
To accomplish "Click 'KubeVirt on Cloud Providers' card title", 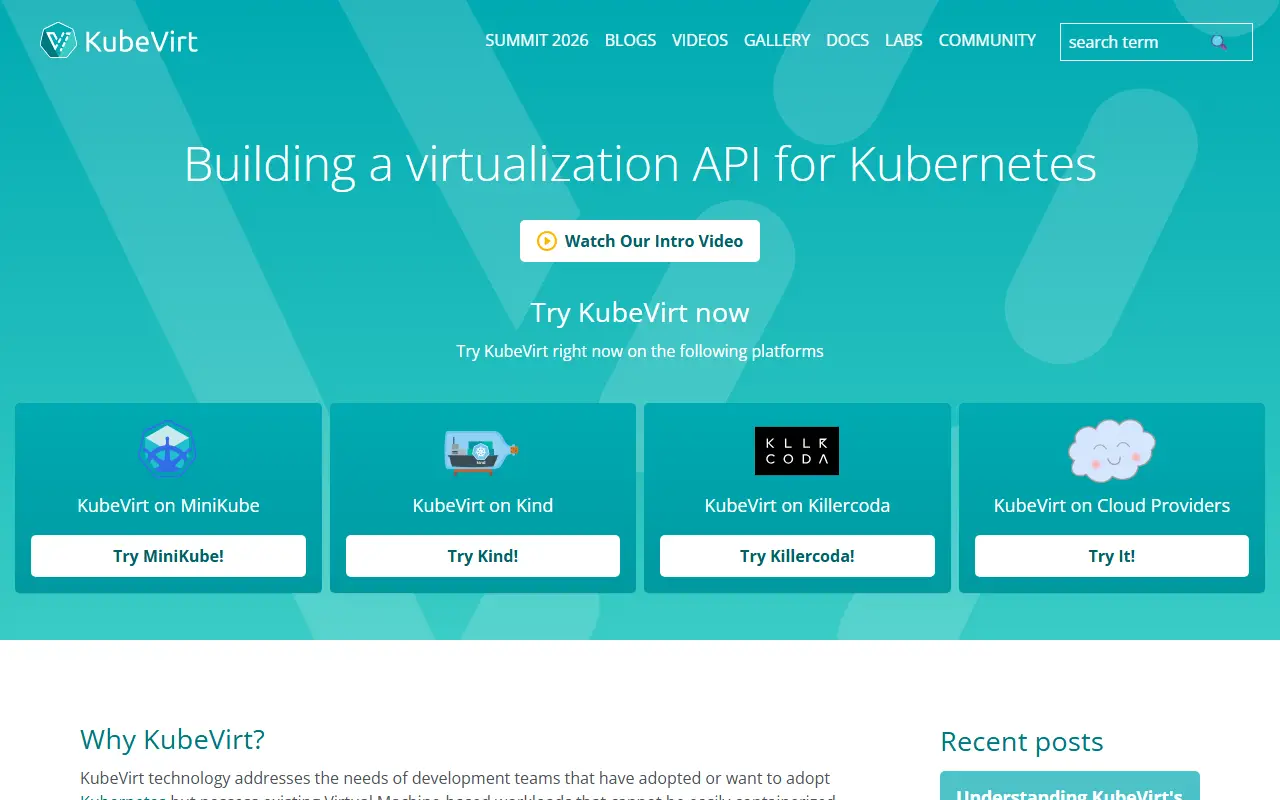I will (x=1112, y=505).
